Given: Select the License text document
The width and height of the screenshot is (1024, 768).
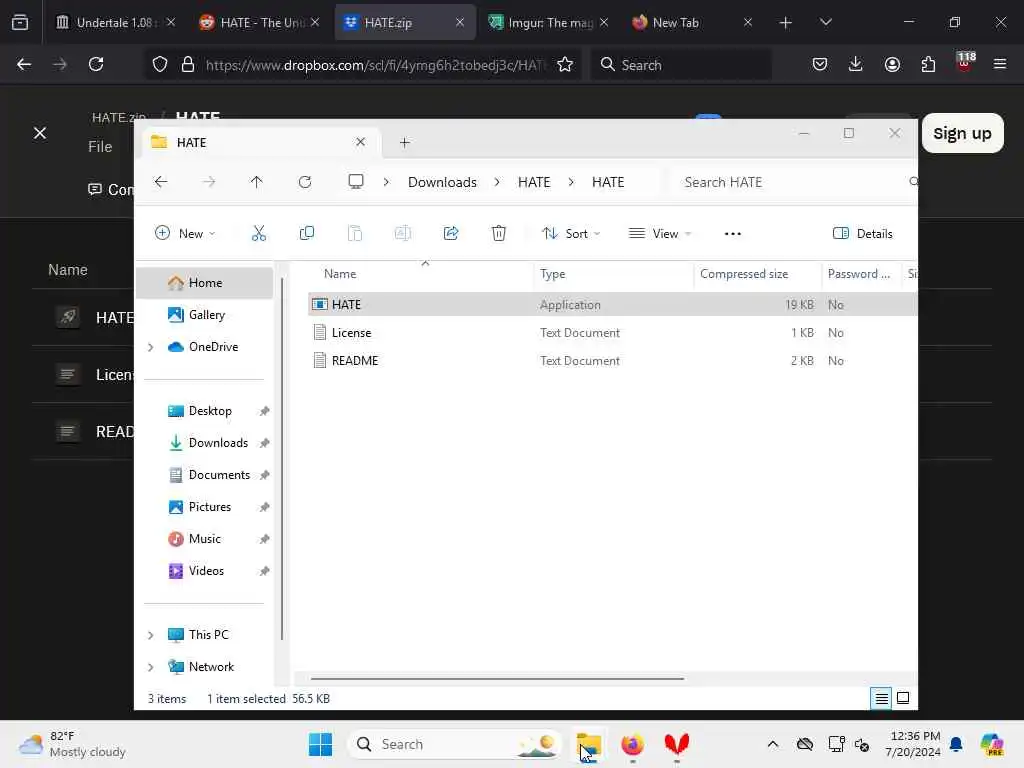Looking at the screenshot, I should click(x=612, y=332).
